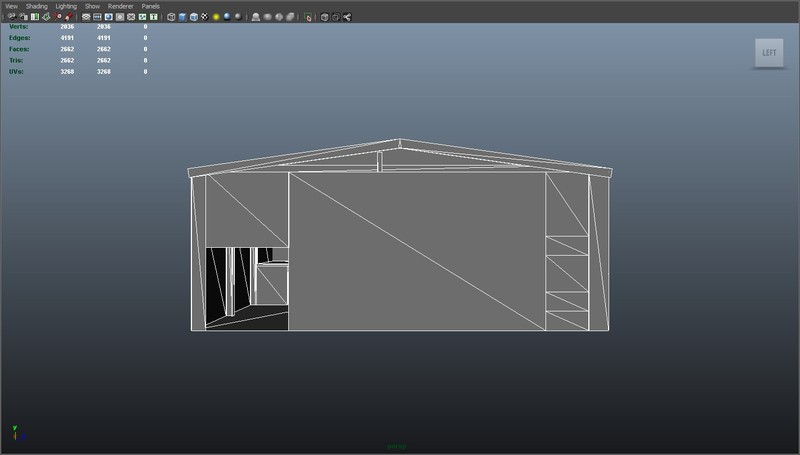Toggle Wireframe display mode cube
The image size is (800, 455).
coord(171,17)
